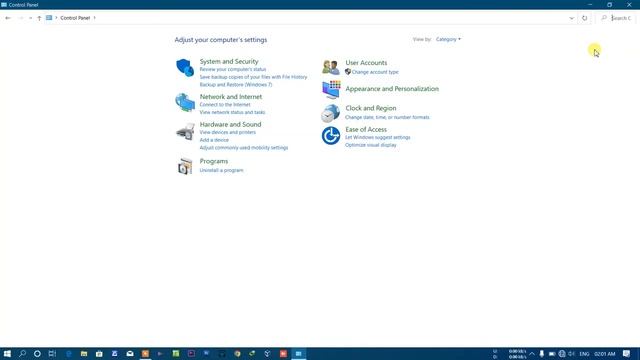Screen dimensions: 640x360
Task: Open File Explorer from taskbar
Action: (84, 353)
